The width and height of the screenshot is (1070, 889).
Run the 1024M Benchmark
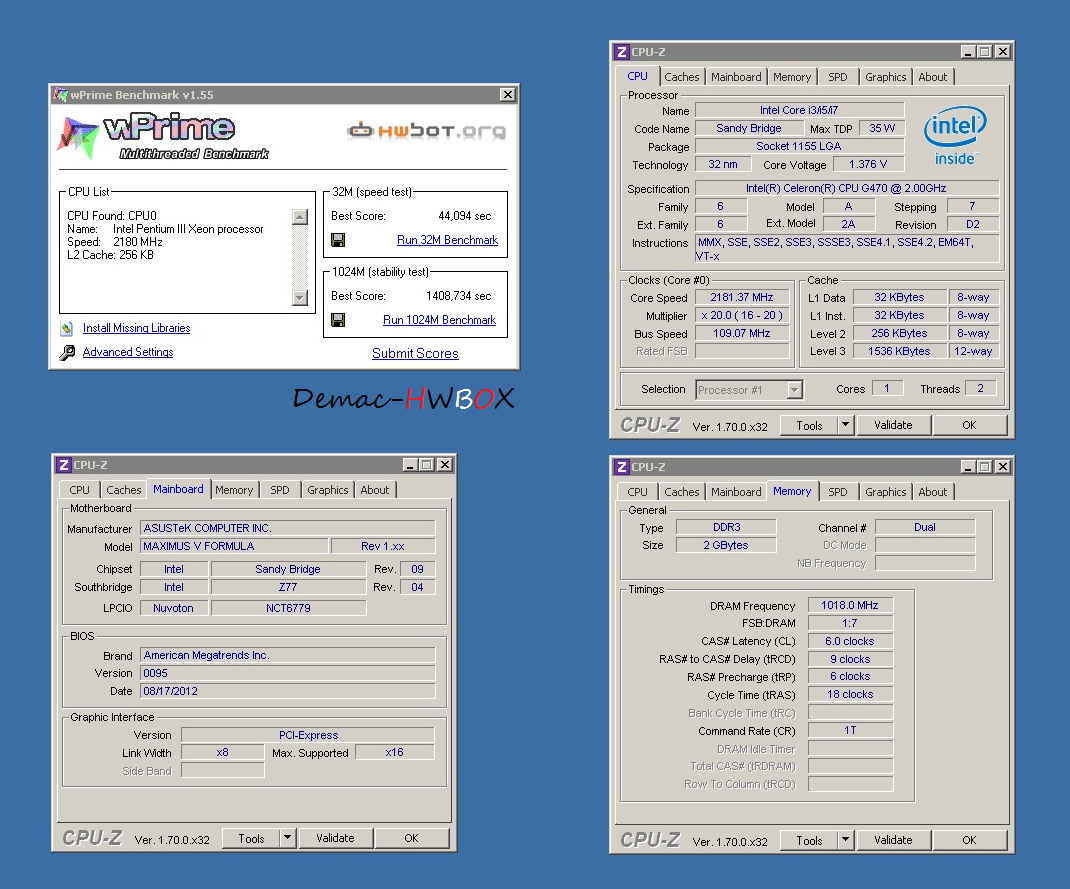pyautogui.click(x=439, y=320)
